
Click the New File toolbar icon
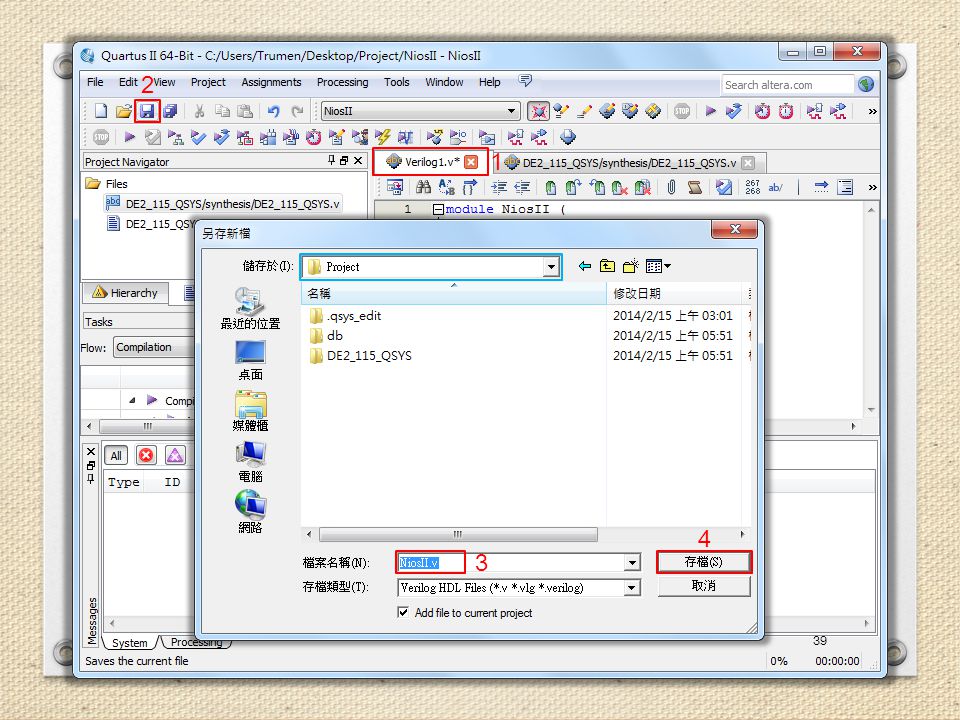101,111
